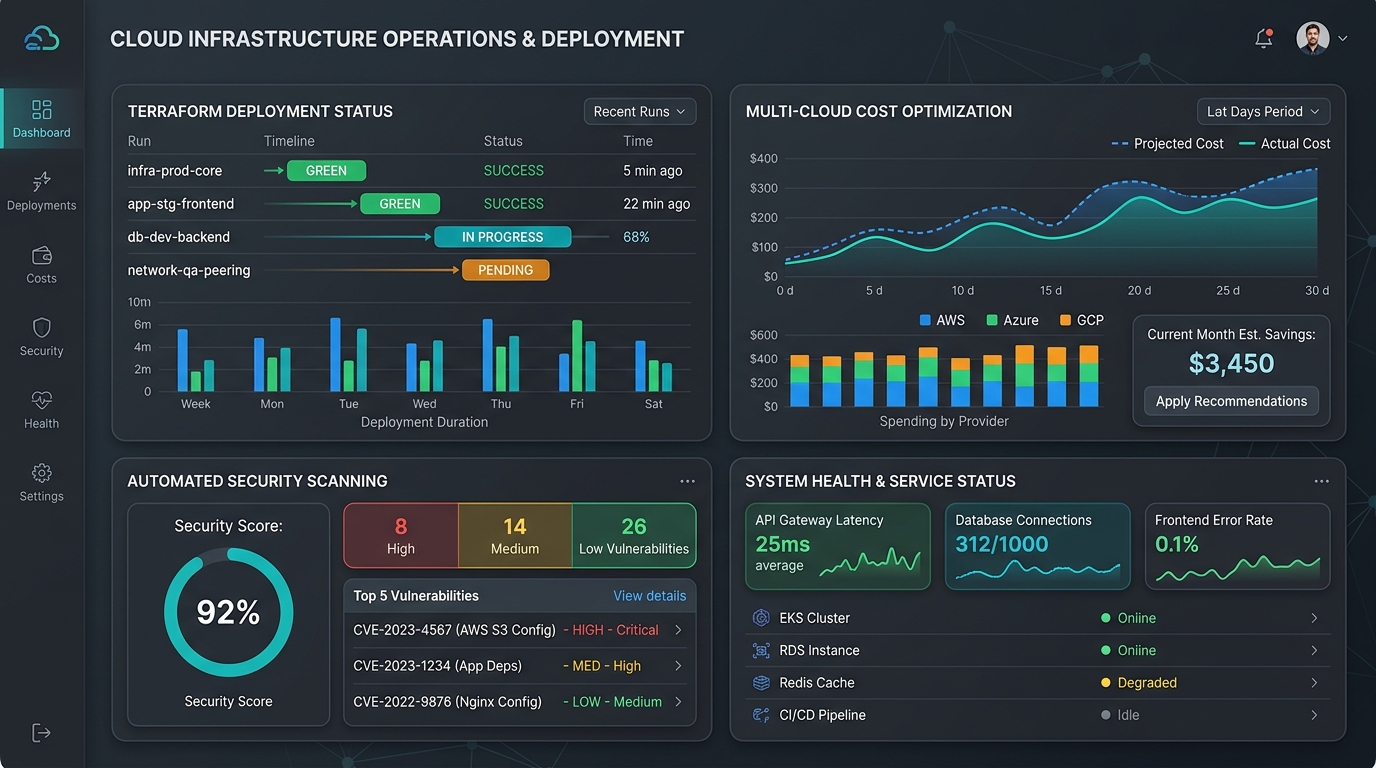Viewport: 1376px width, 768px height.
Task: Open the Database Connections card
Action: pyautogui.click(x=1038, y=546)
